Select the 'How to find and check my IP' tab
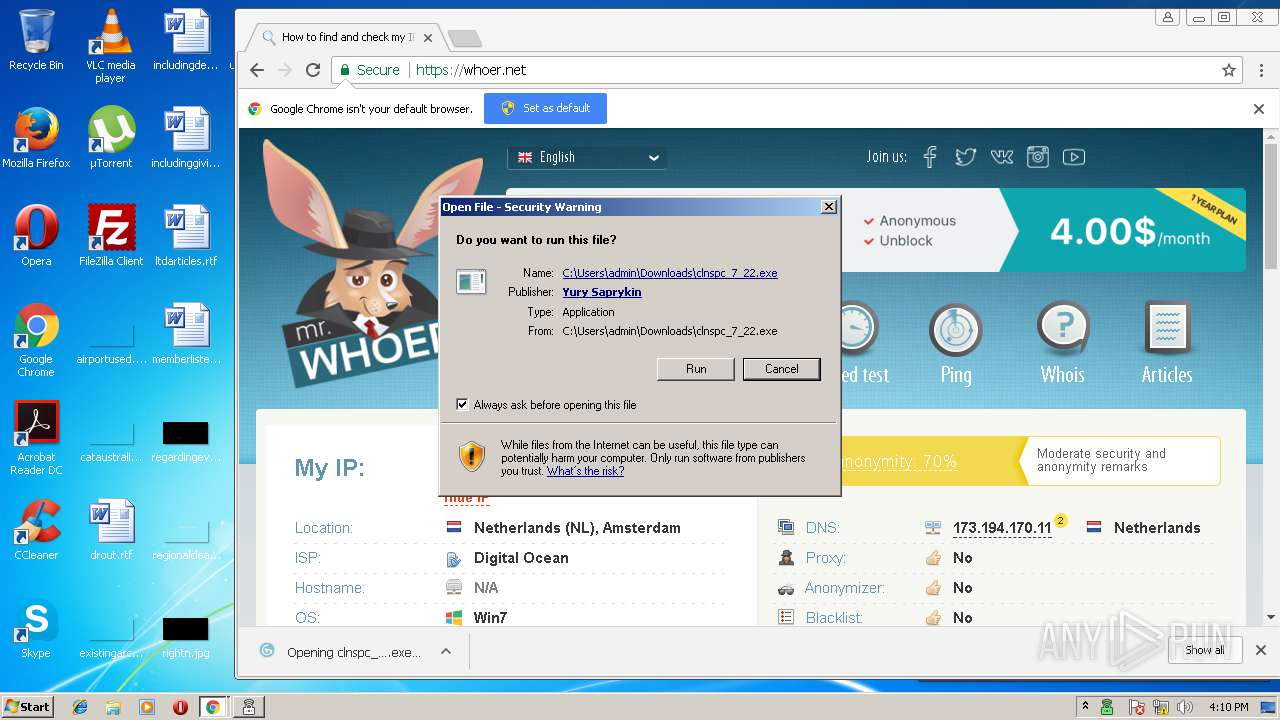Screen dimensions: 1280x720 [x=346, y=37]
